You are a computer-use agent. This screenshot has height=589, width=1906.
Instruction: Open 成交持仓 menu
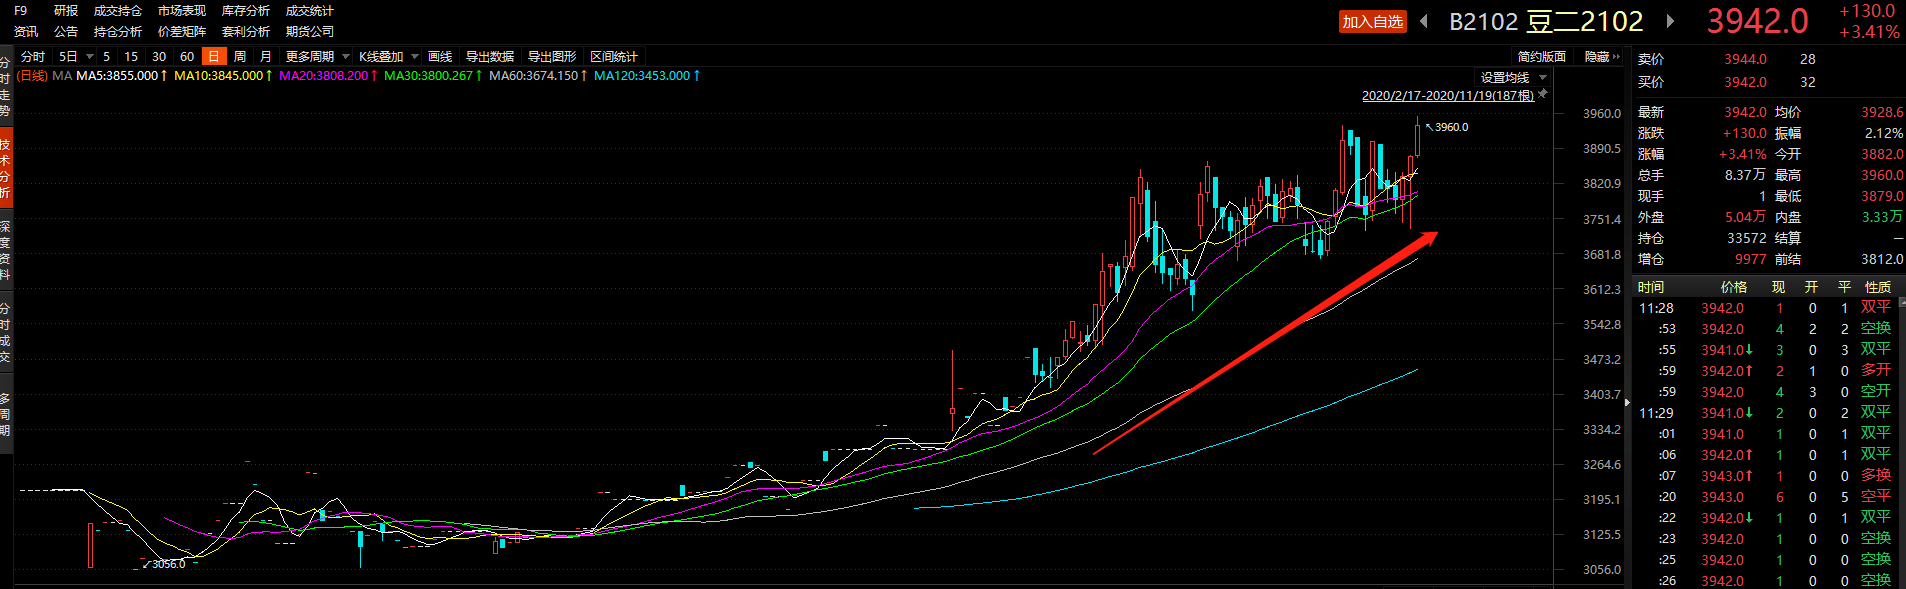click(x=118, y=11)
